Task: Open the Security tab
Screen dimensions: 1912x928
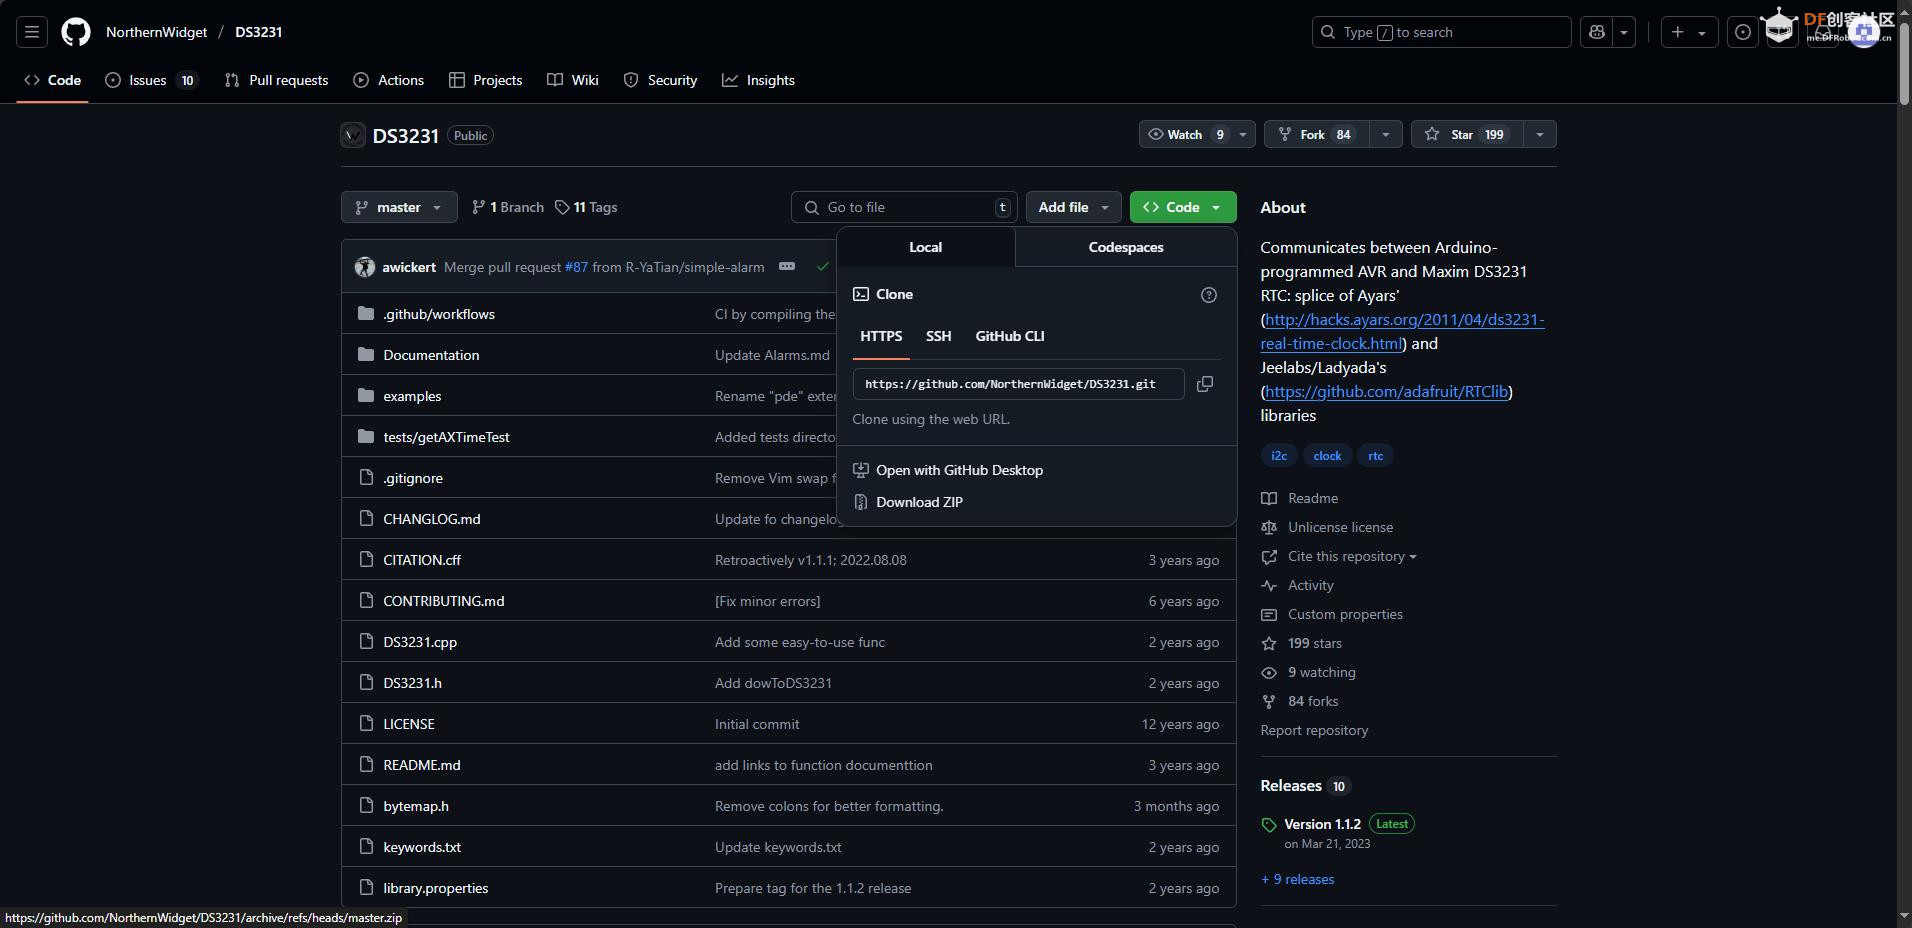Action: click(660, 80)
